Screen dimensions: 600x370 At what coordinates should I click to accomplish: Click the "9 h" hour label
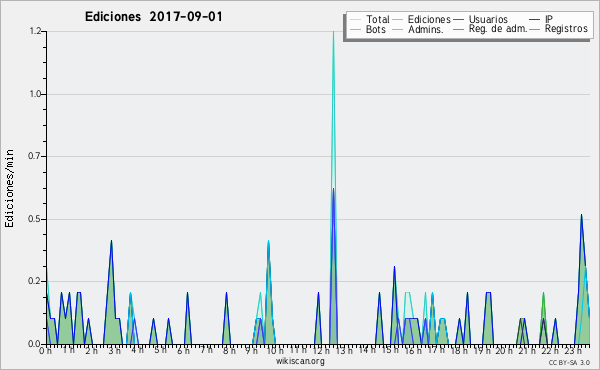point(251,350)
